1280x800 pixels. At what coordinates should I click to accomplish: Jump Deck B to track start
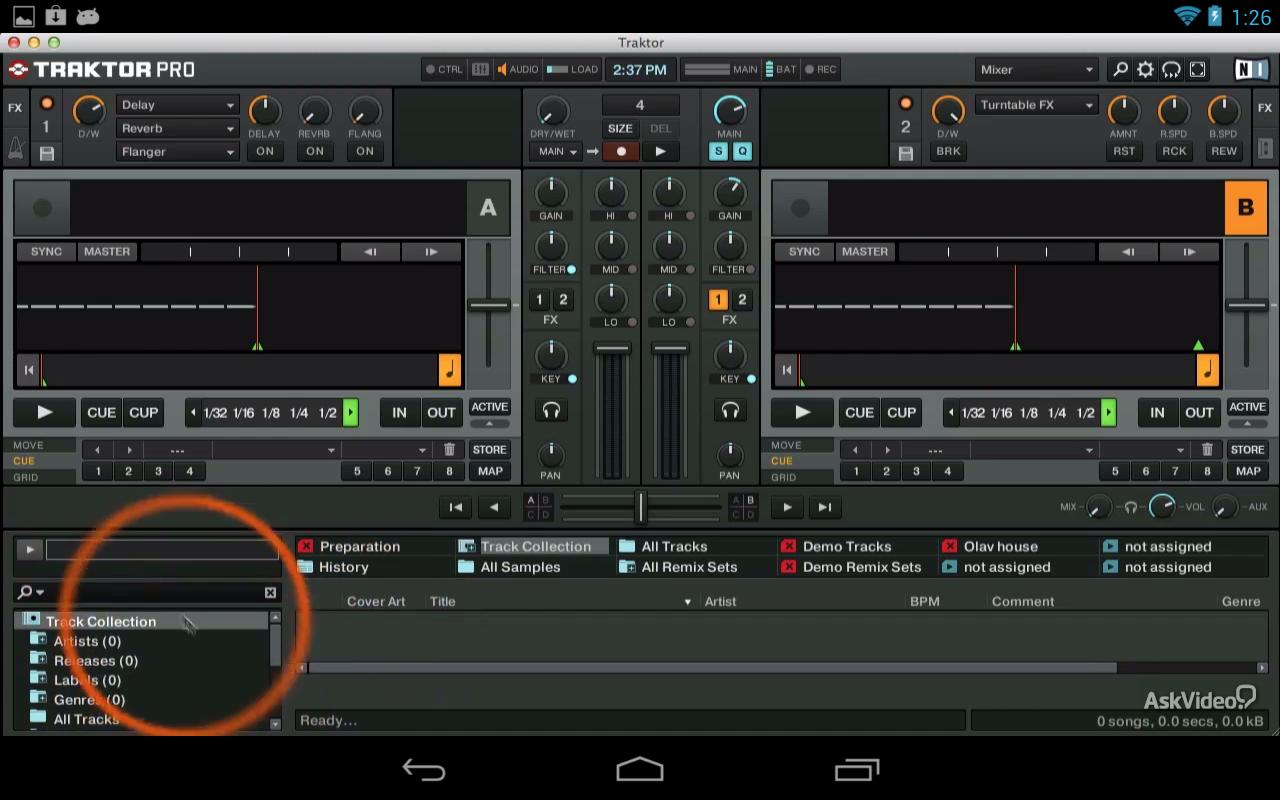787,370
